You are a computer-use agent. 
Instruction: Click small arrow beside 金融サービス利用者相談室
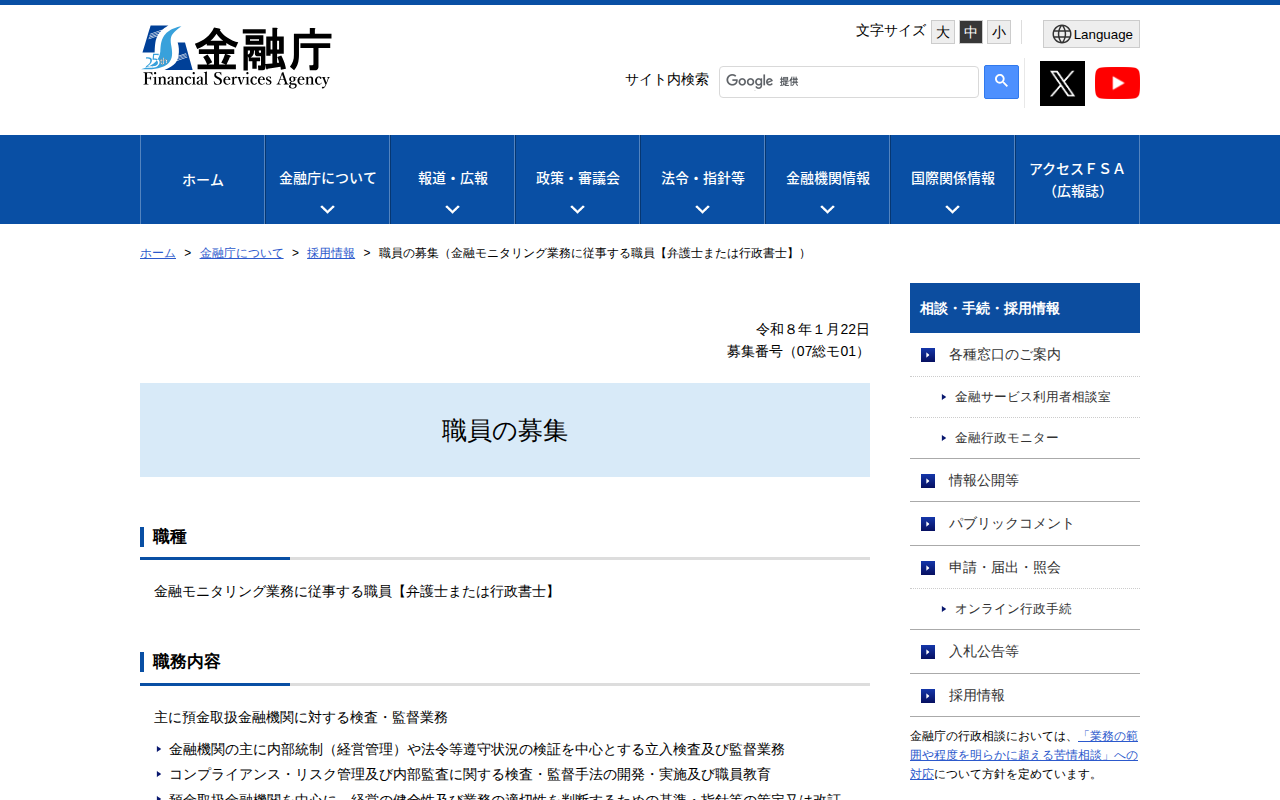pyautogui.click(x=943, y=397)
